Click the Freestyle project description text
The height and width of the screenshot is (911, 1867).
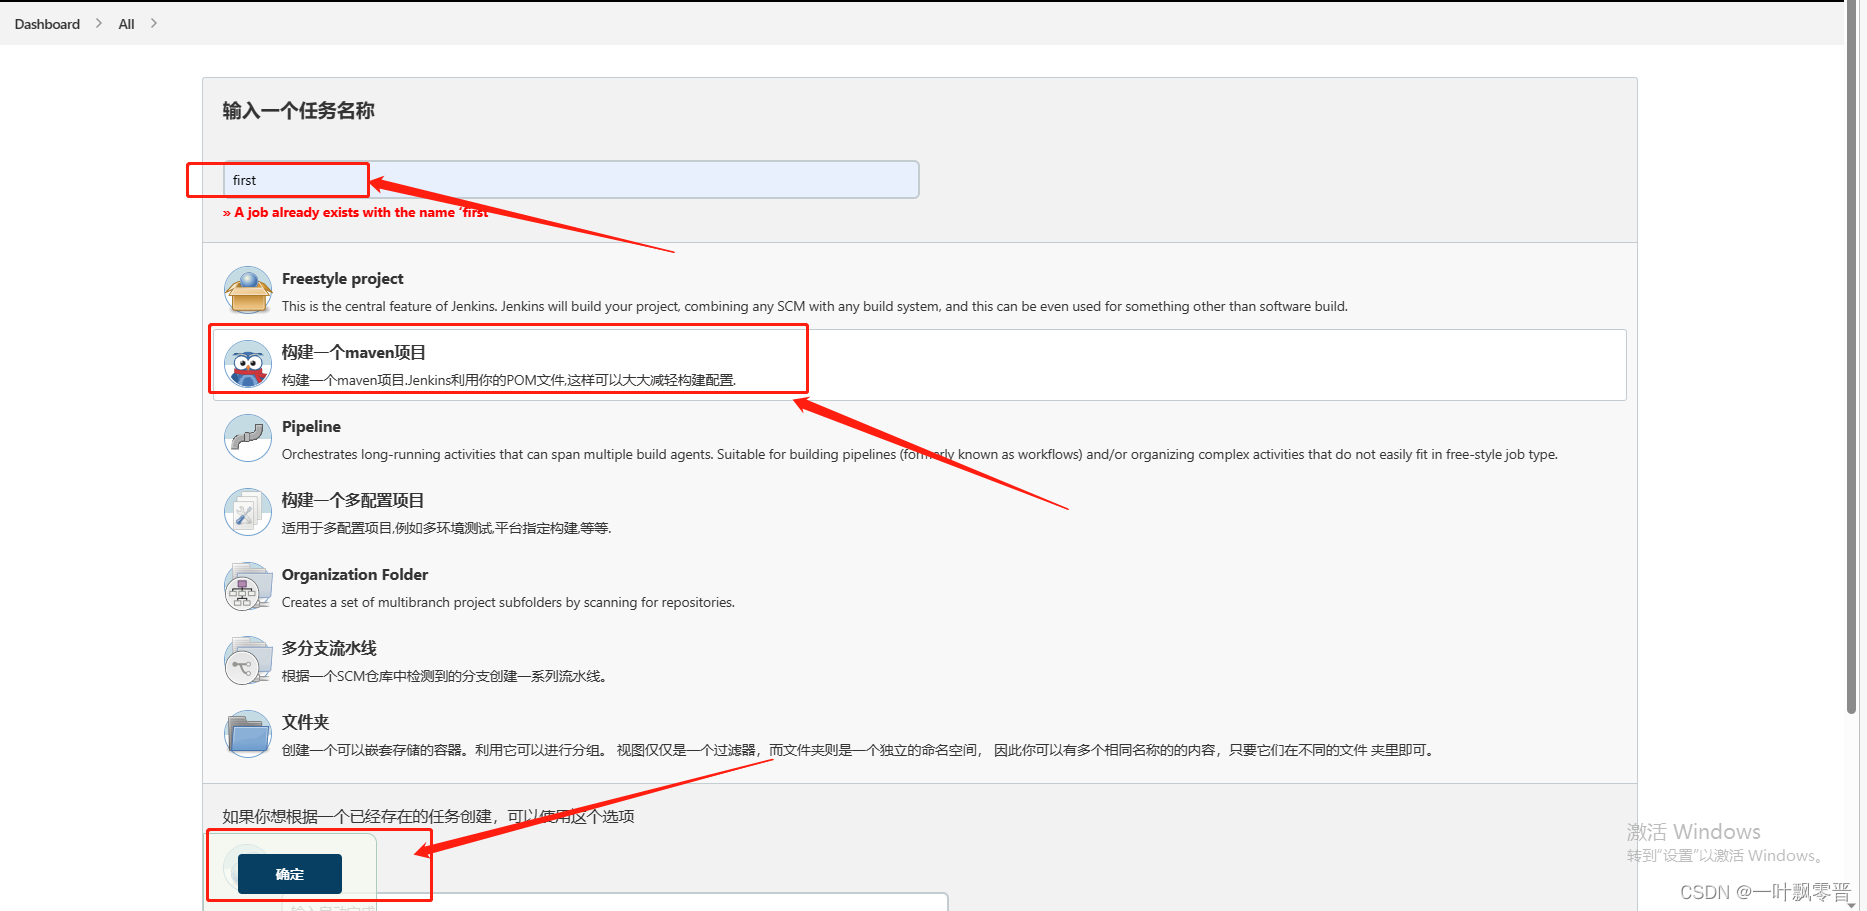(815, 307)
